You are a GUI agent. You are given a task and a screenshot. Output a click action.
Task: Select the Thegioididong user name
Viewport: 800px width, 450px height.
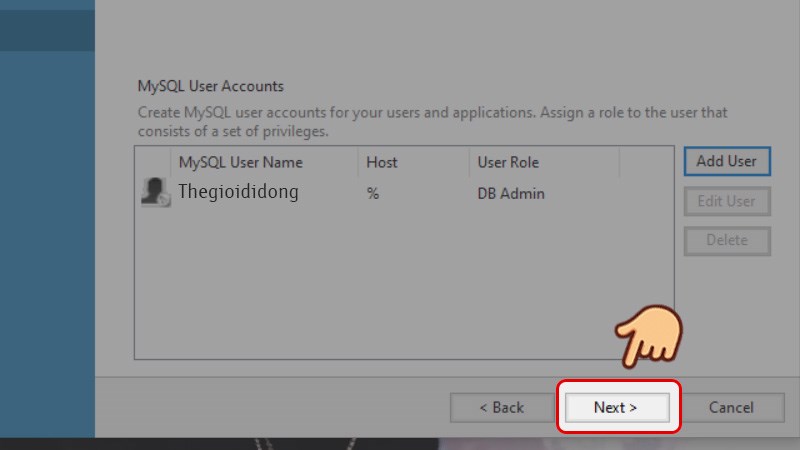(x=238, y=193)
